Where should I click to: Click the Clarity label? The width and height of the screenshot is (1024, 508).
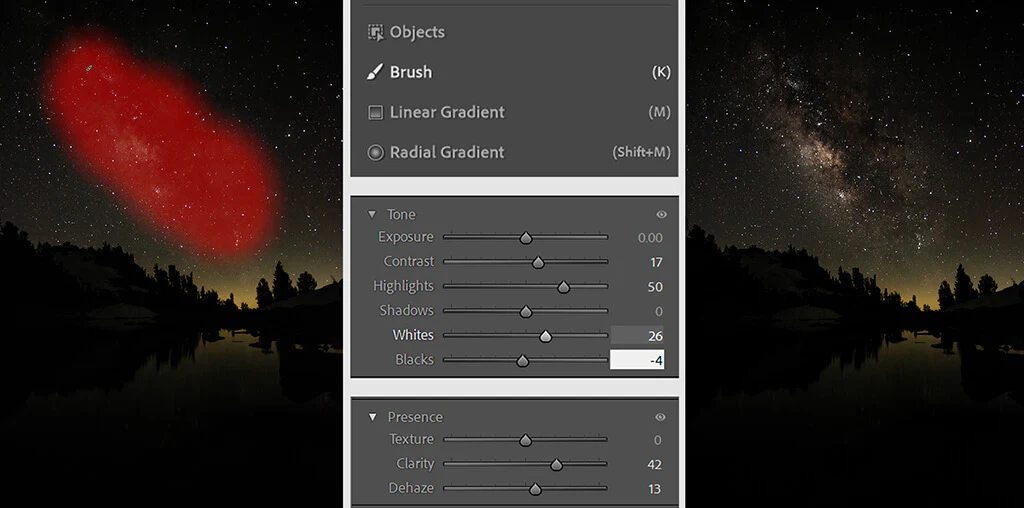(415, 464)
